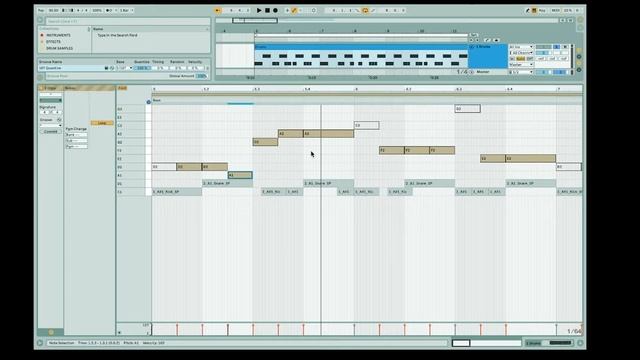
Task: Click the info view toggle at bottom-left
Action: tap(40, 343)
